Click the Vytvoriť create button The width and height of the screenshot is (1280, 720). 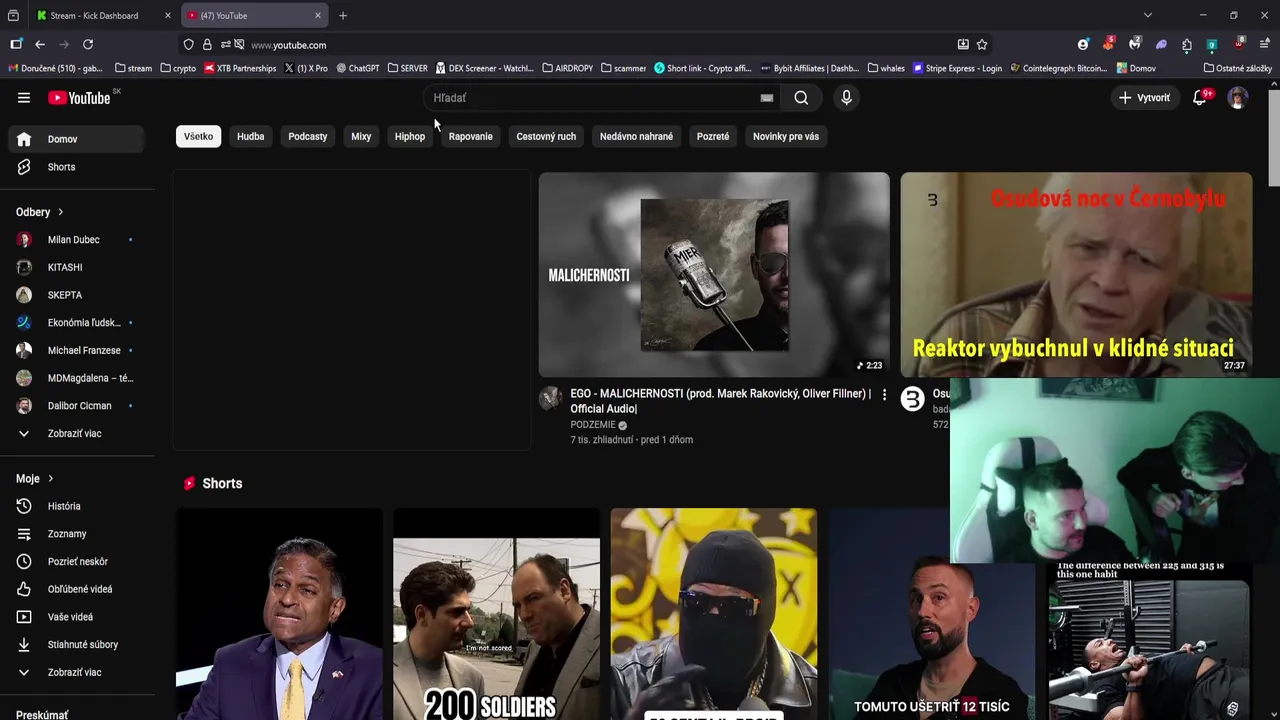[1144, 98]
